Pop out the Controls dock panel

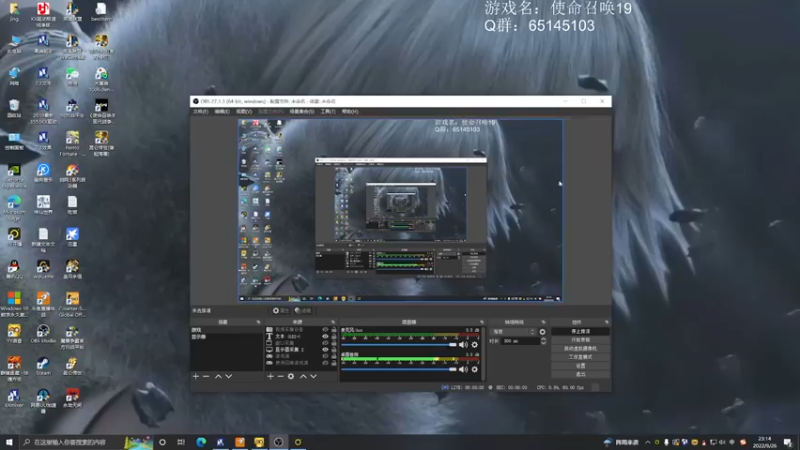coord(606,322)
